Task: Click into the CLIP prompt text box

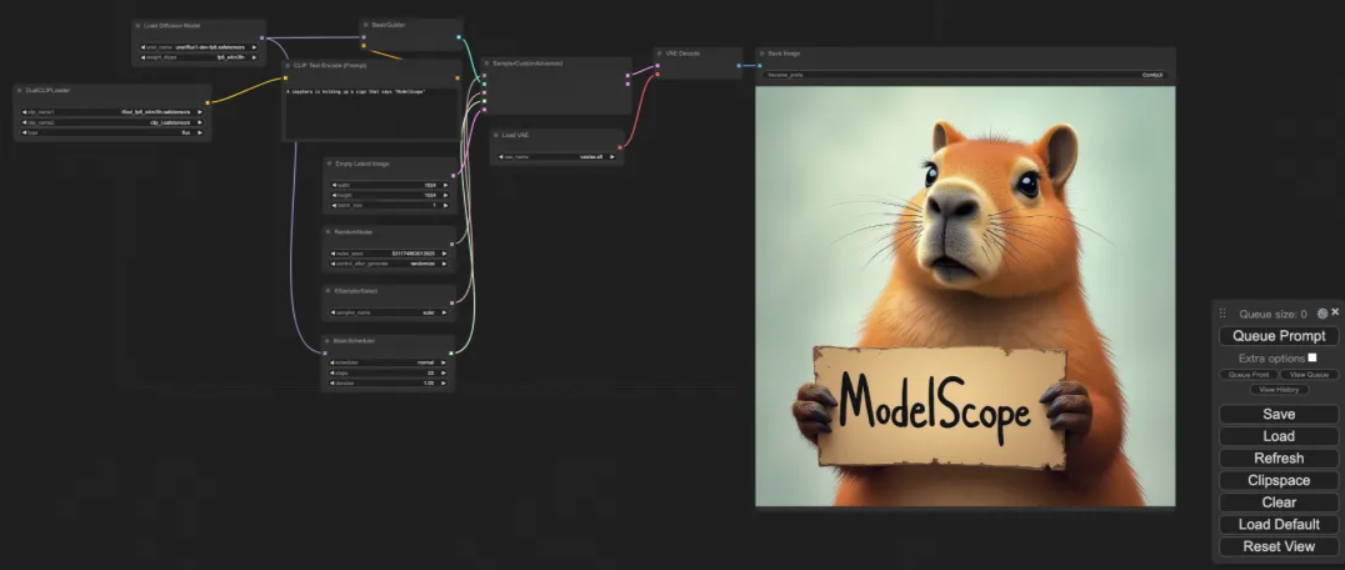Action: (x=371, y=112)
